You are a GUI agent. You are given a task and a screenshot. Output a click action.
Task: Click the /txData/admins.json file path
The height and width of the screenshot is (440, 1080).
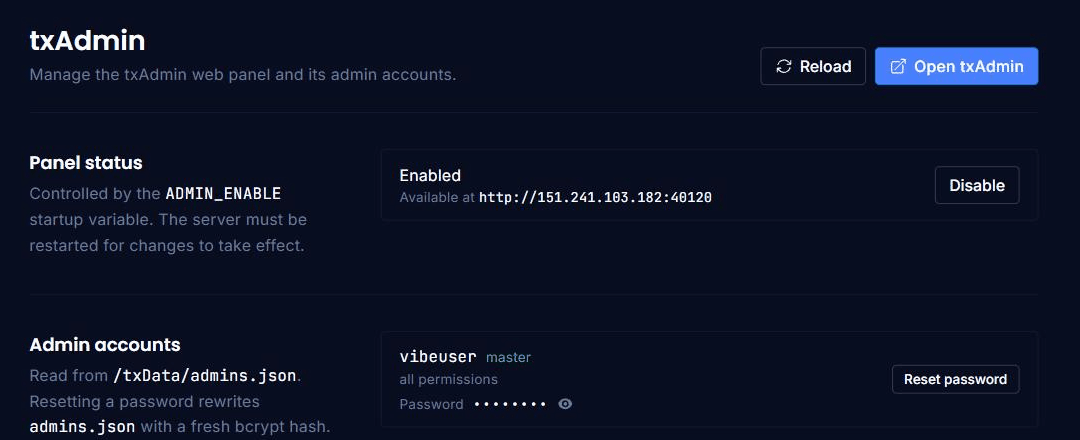click(x=205, y=376)
